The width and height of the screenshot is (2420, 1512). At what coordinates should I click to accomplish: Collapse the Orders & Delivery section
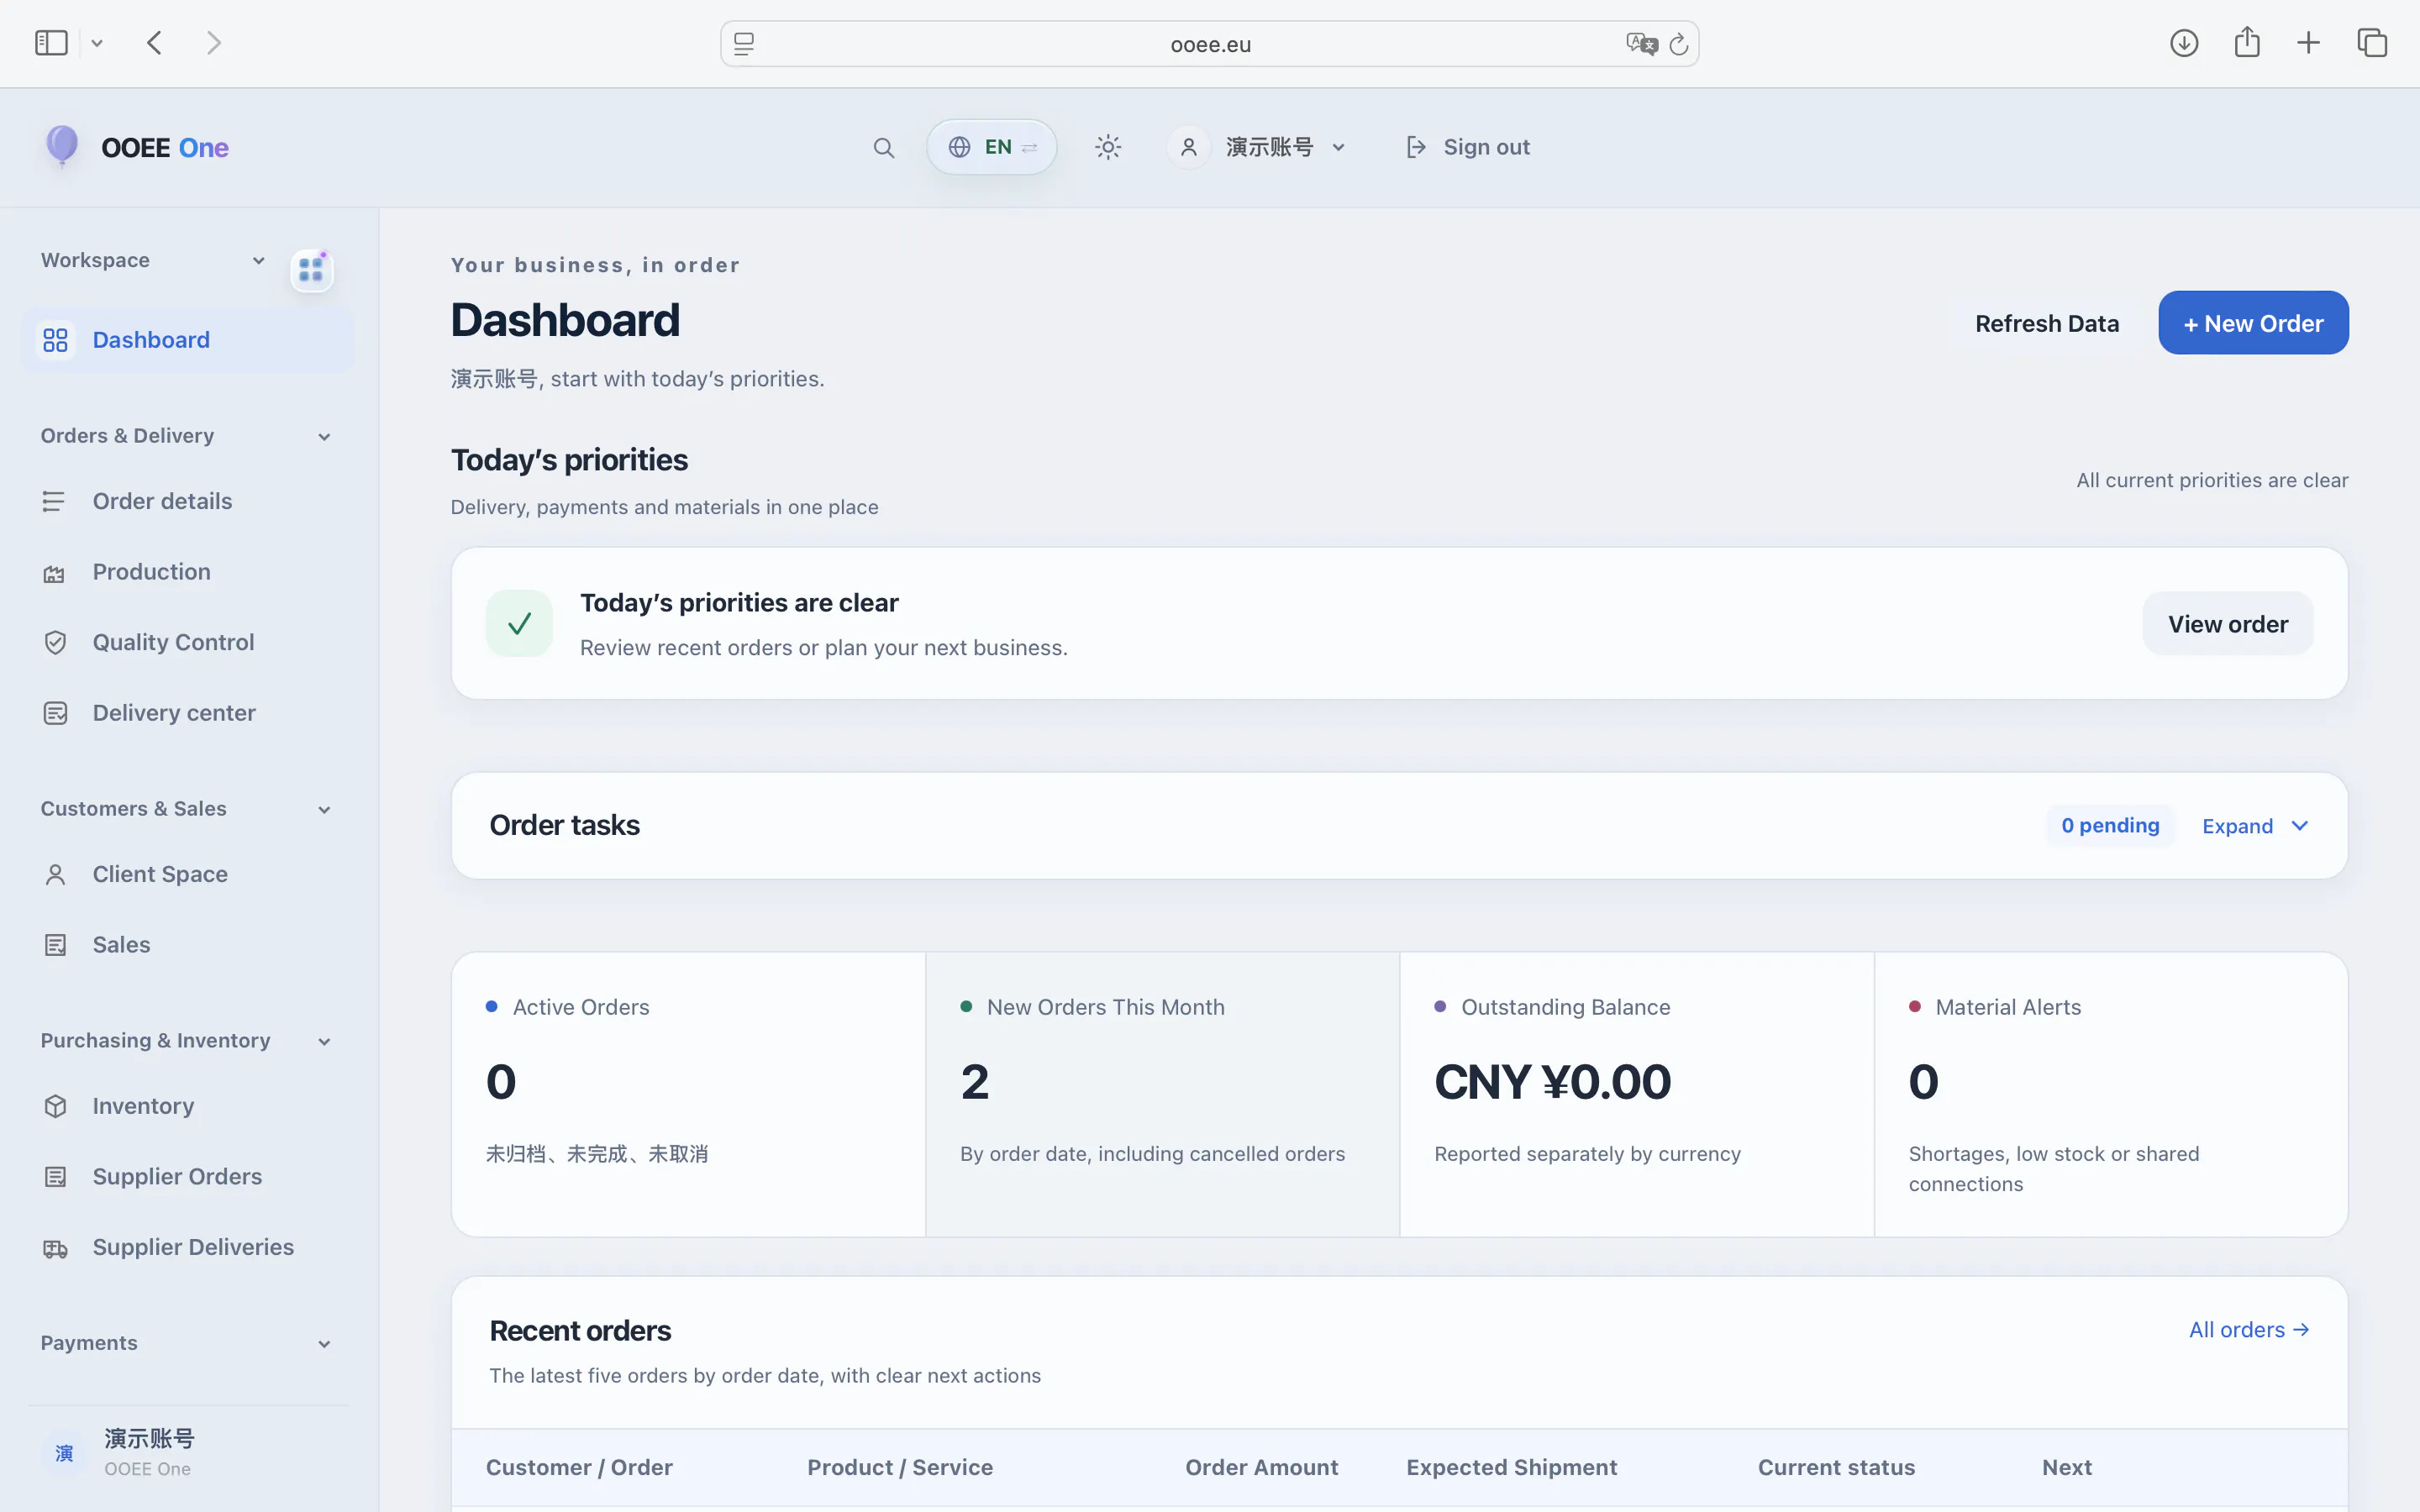[324, 436]
